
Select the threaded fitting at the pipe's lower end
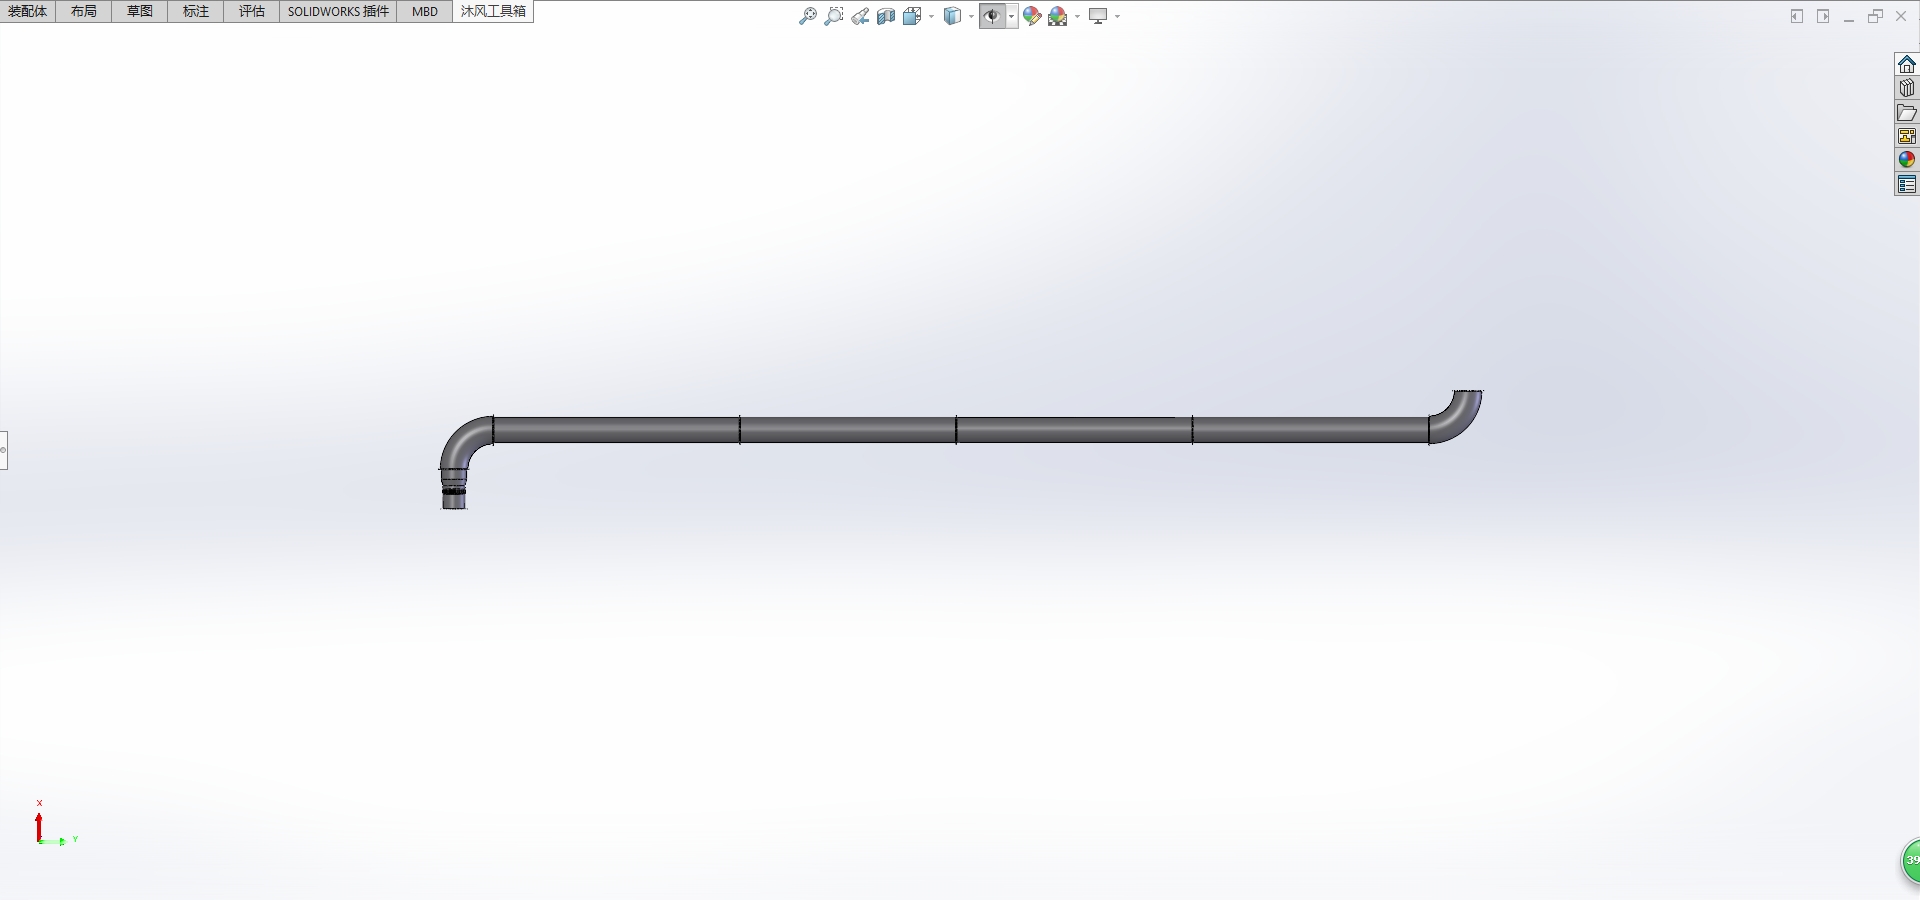(x=454, y=489)
